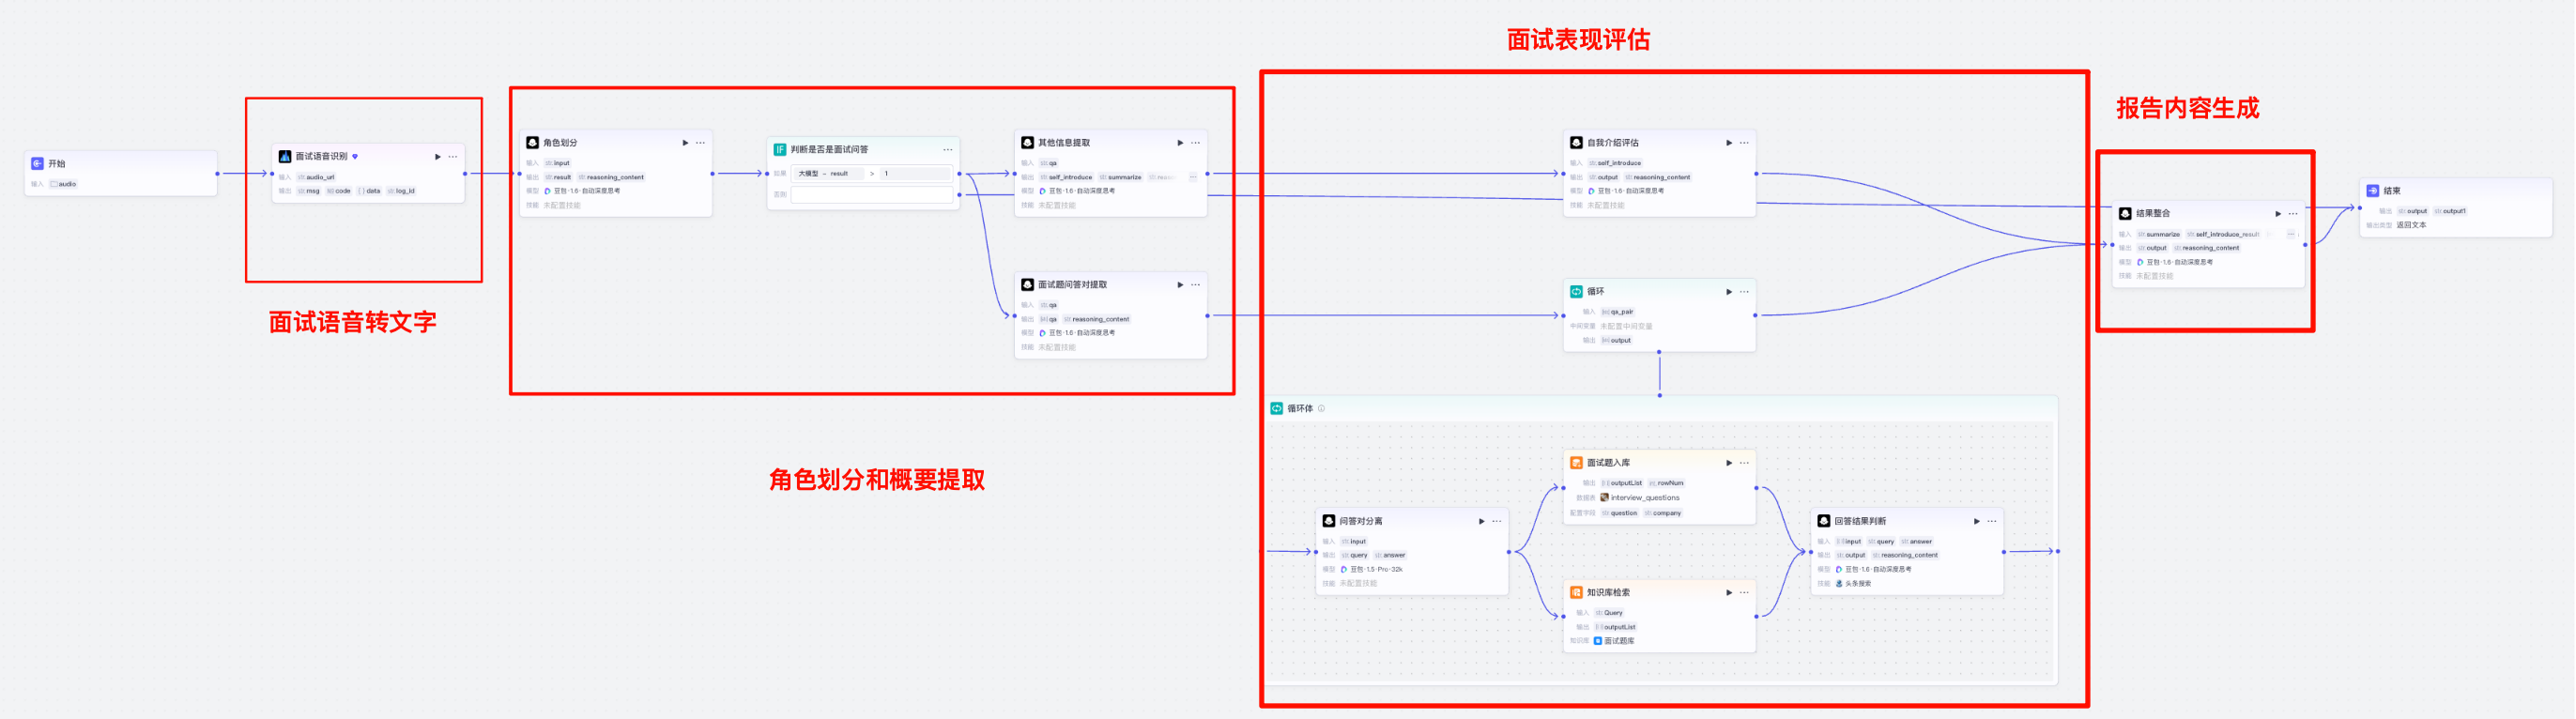Click the 面试题库 knowledge base link

pyautogui.click(x=1618, y=640)
